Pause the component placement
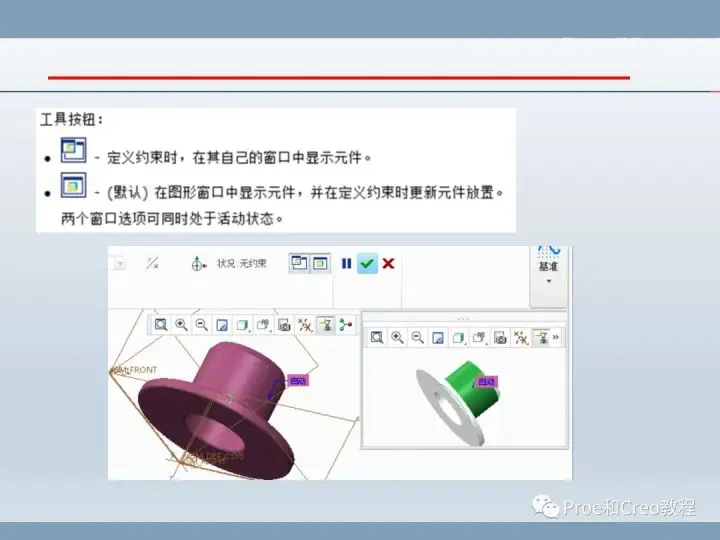This screenshot has height=540, width=720. click(x=346, y=264)
